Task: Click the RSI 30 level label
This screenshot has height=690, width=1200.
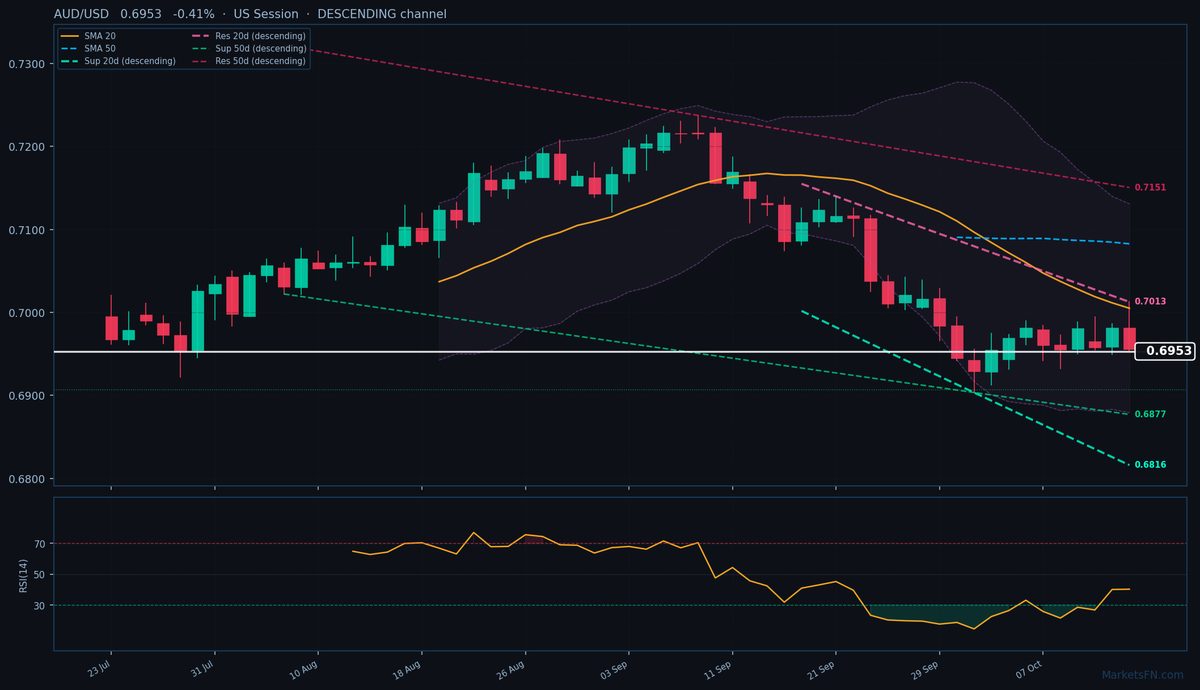Action: tap(41, 606)
